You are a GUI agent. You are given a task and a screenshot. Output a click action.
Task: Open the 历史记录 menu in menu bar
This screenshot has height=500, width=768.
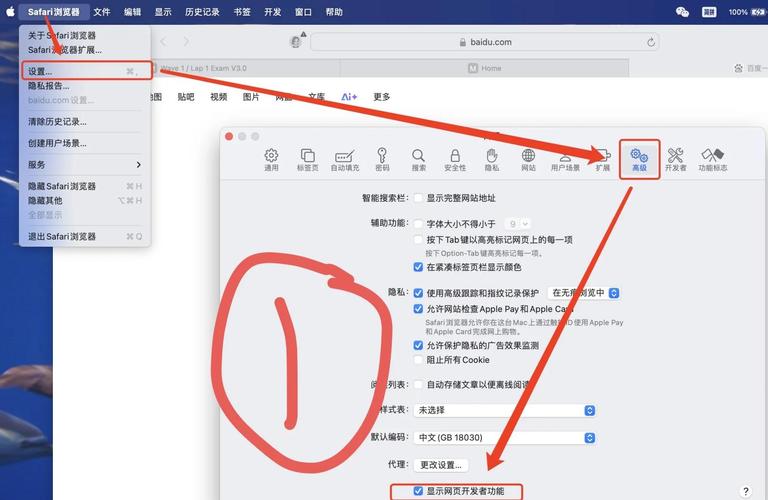pyautogui.click(x=202, y=12)
